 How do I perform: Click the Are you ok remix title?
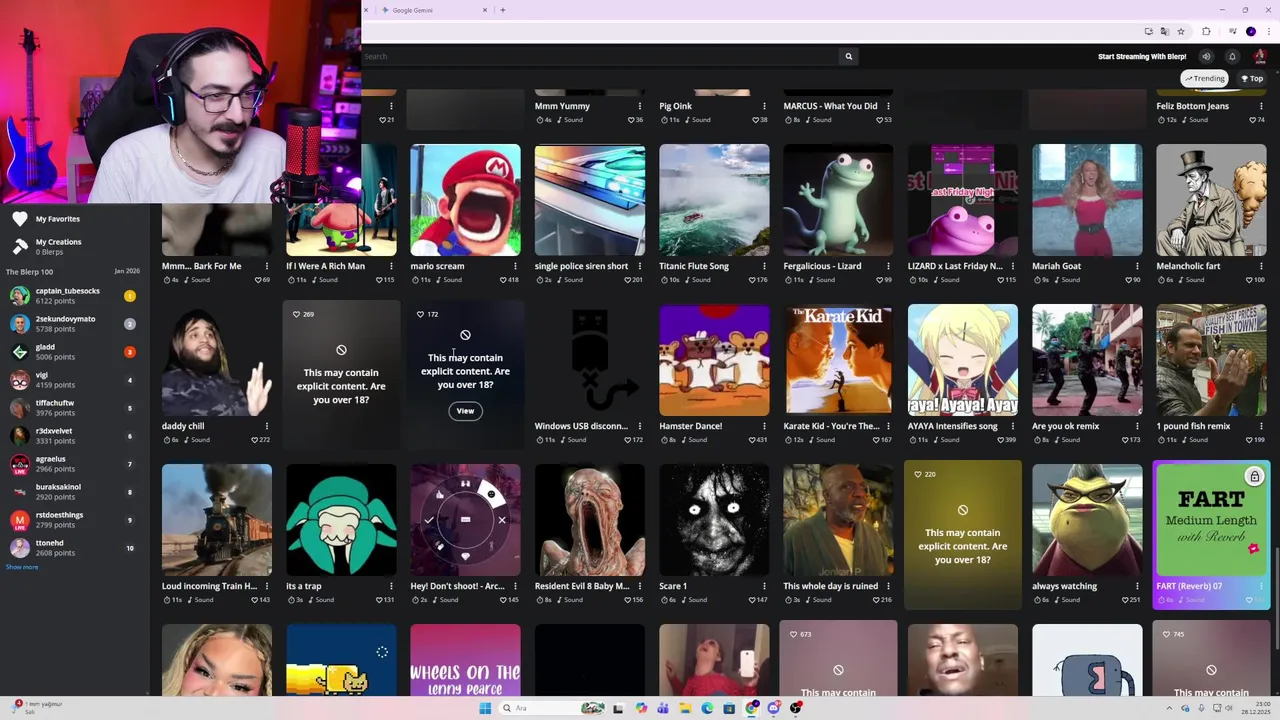coord(1065,426)
